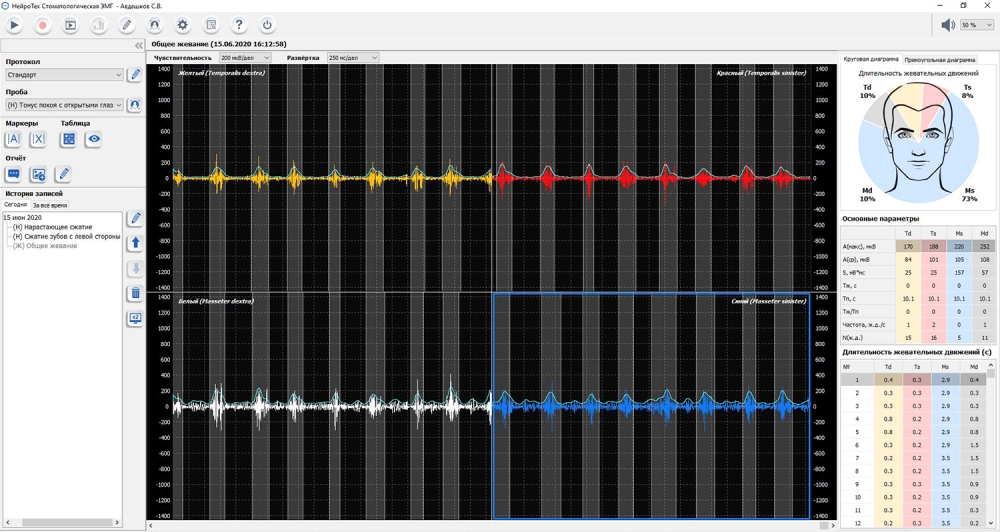Image resolution: width=1000 pixels, height=532 pixels.
Task: Click the marker X icon under Маркеры
Action: coord(38,140)
